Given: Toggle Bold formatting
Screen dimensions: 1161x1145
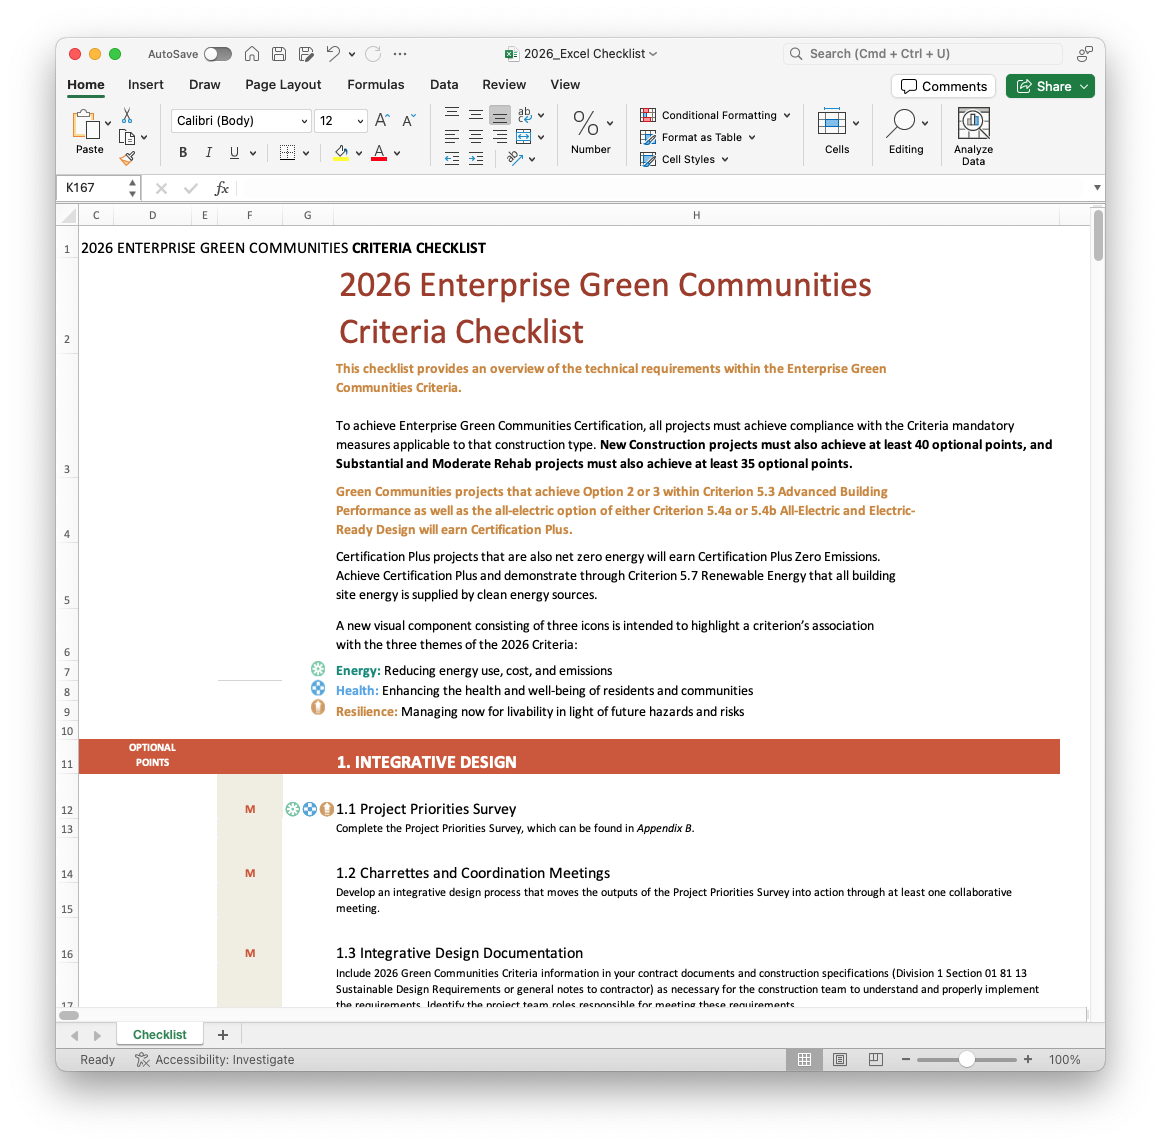Looking at the screenshot, I should click(183, 153).
